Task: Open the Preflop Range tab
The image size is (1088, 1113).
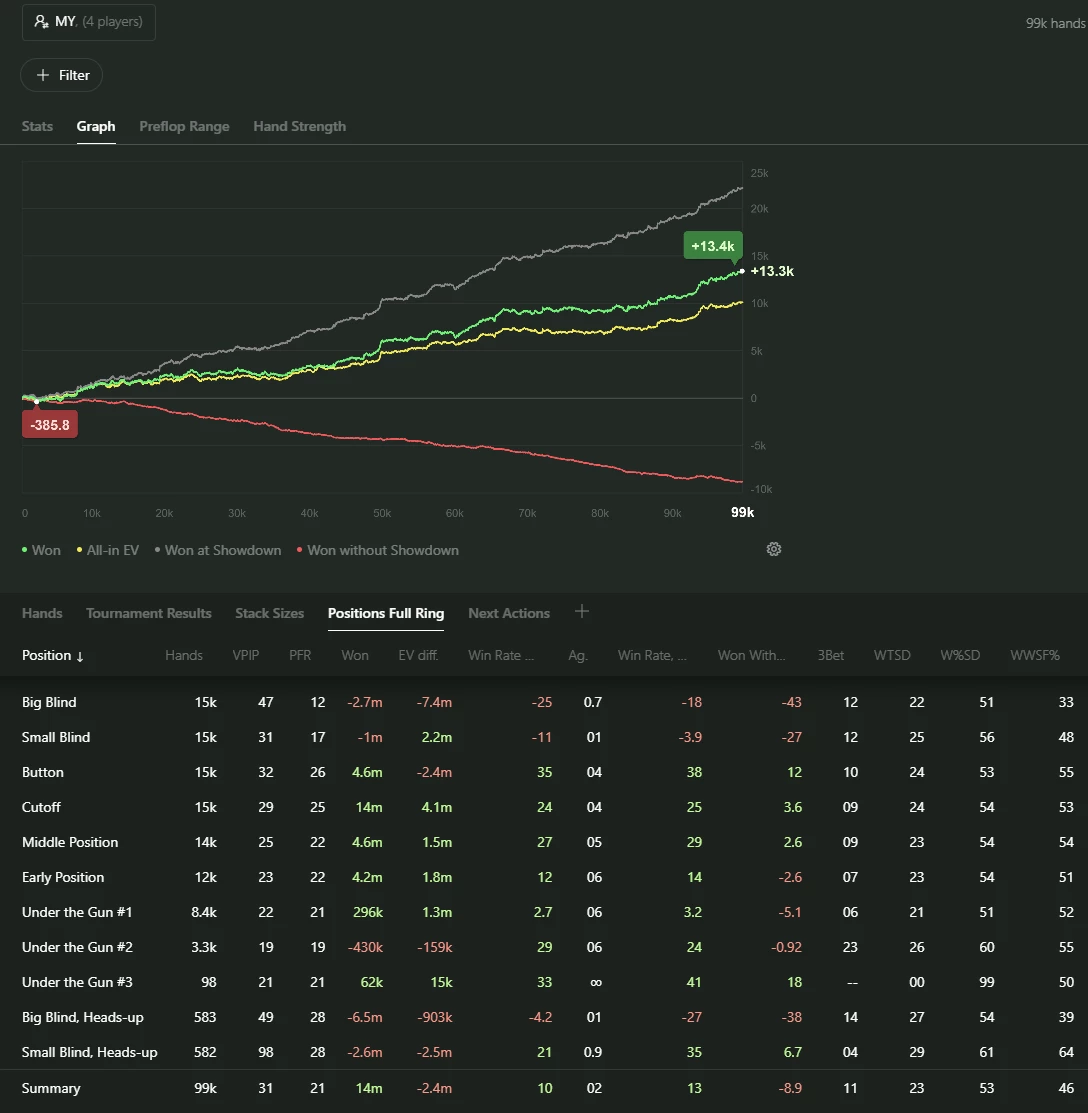Action: [x=185, y=126]
